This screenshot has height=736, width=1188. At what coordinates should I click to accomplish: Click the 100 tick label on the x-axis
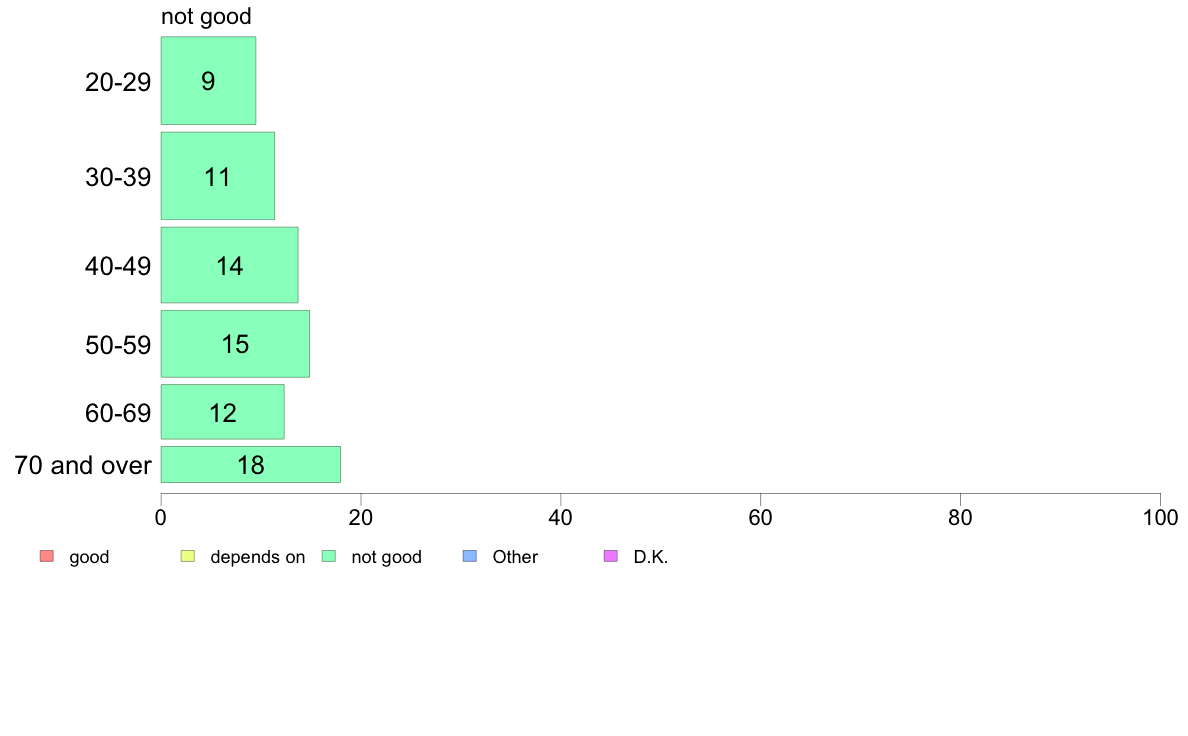pos(1160,518)
